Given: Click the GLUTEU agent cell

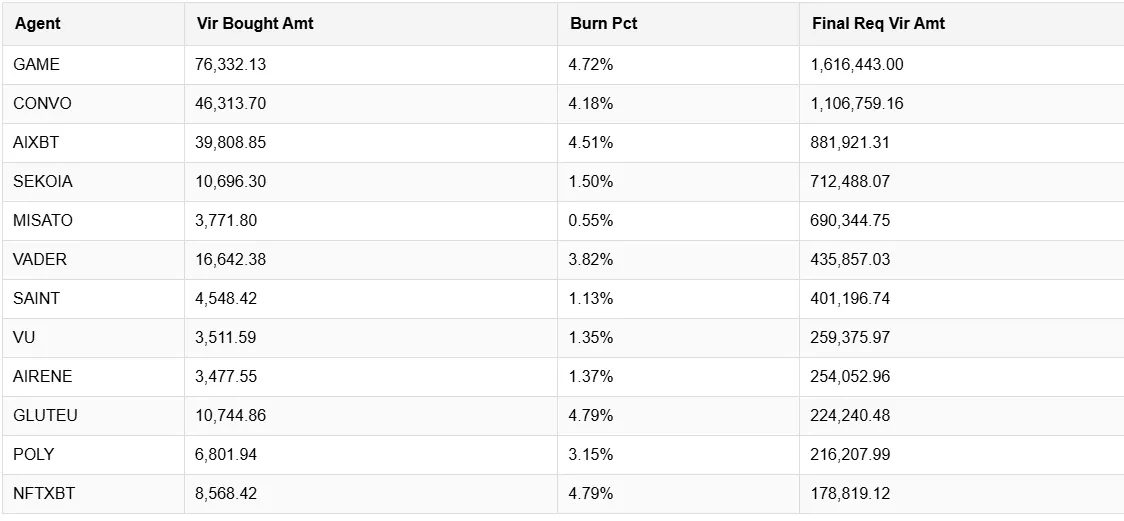Looking at the screenshot, I should tap(93, 416).
